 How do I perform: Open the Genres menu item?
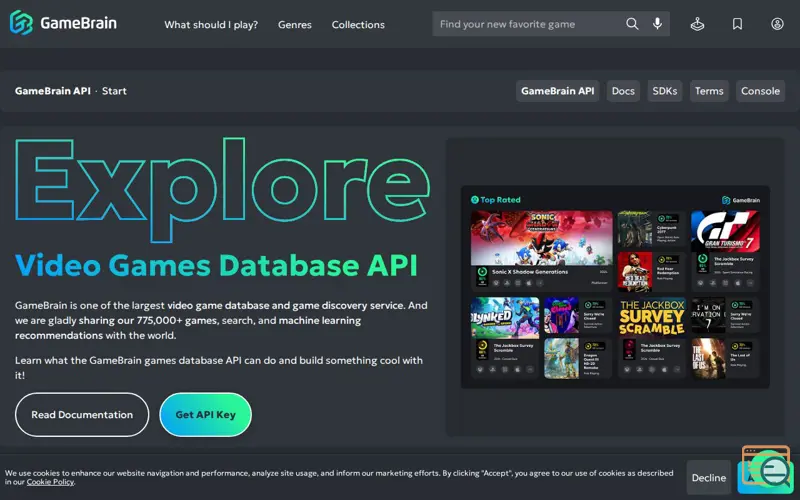pos(294,24)
